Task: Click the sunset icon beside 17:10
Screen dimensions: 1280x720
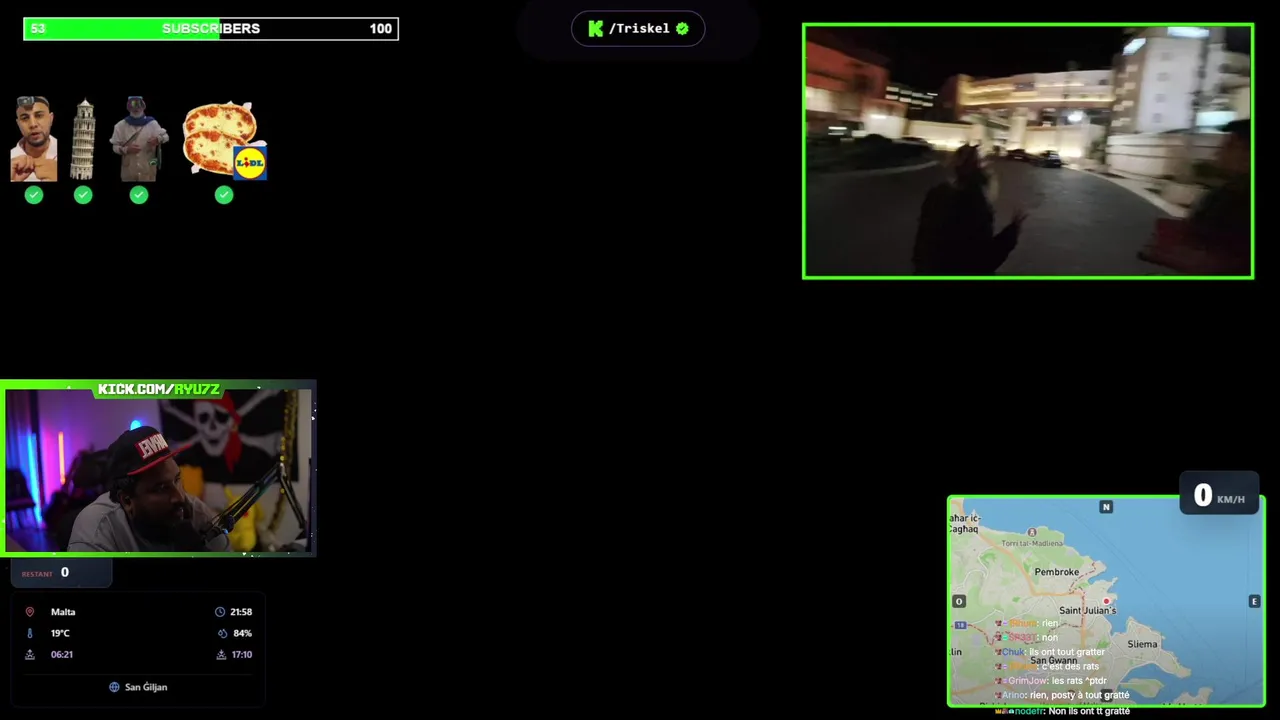Action: 220,654
